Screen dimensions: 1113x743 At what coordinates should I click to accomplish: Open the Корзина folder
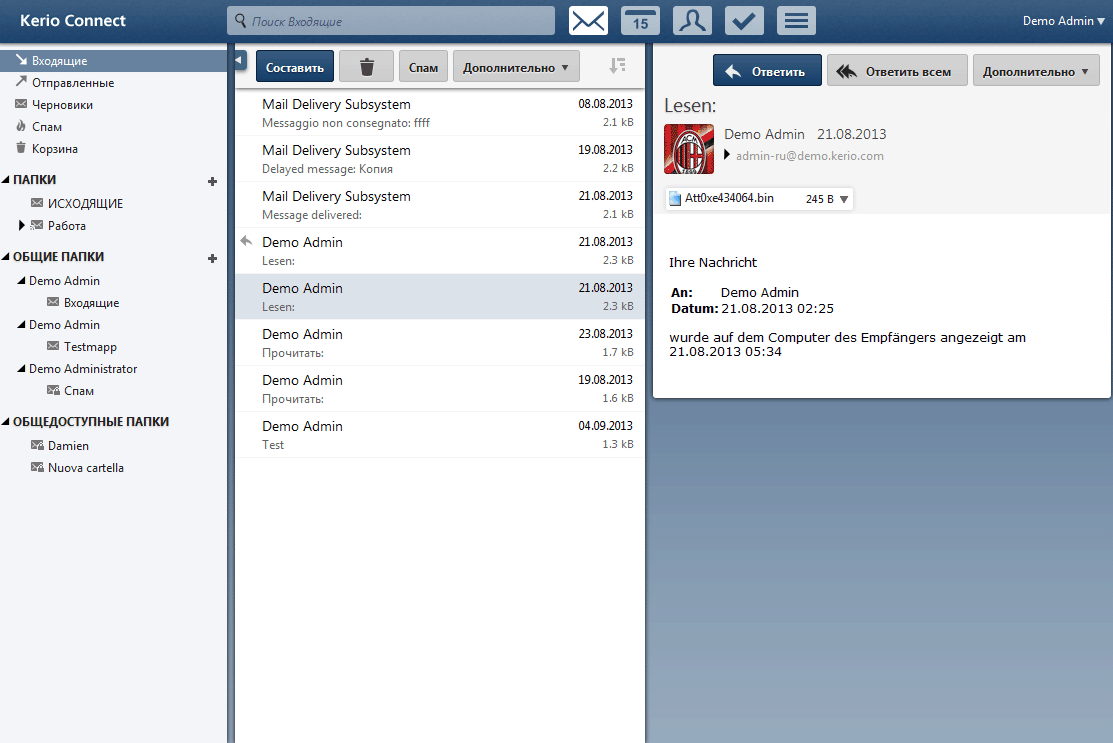(x=54, y=149)
